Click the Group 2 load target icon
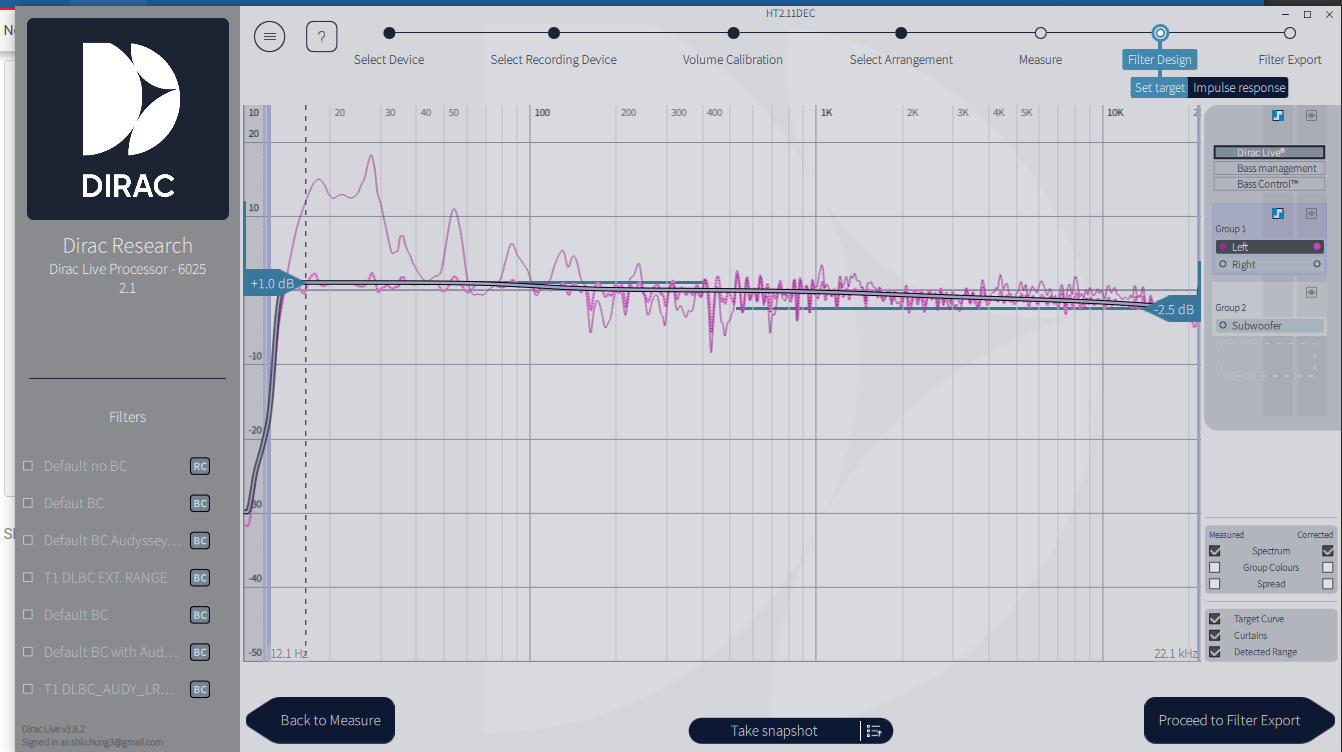The height and width of the screenshot is (752, 1342). (1311, 292)
